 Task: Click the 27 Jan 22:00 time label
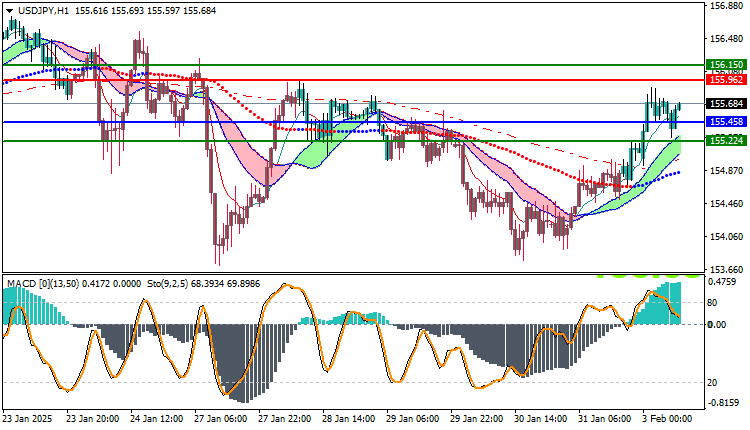point(285,419)
